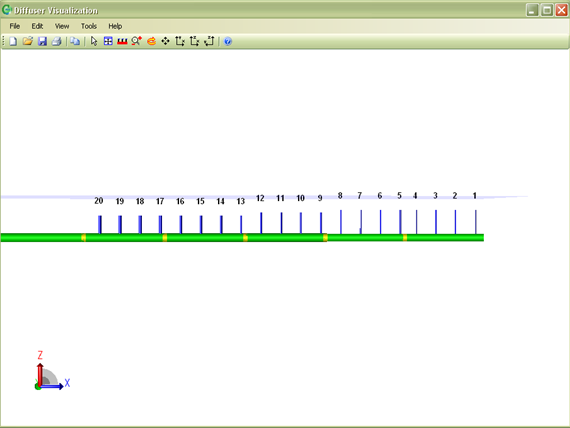The image size is (570, 428).
Task: Select the orange rotate tool
Action: pos(152,41)
